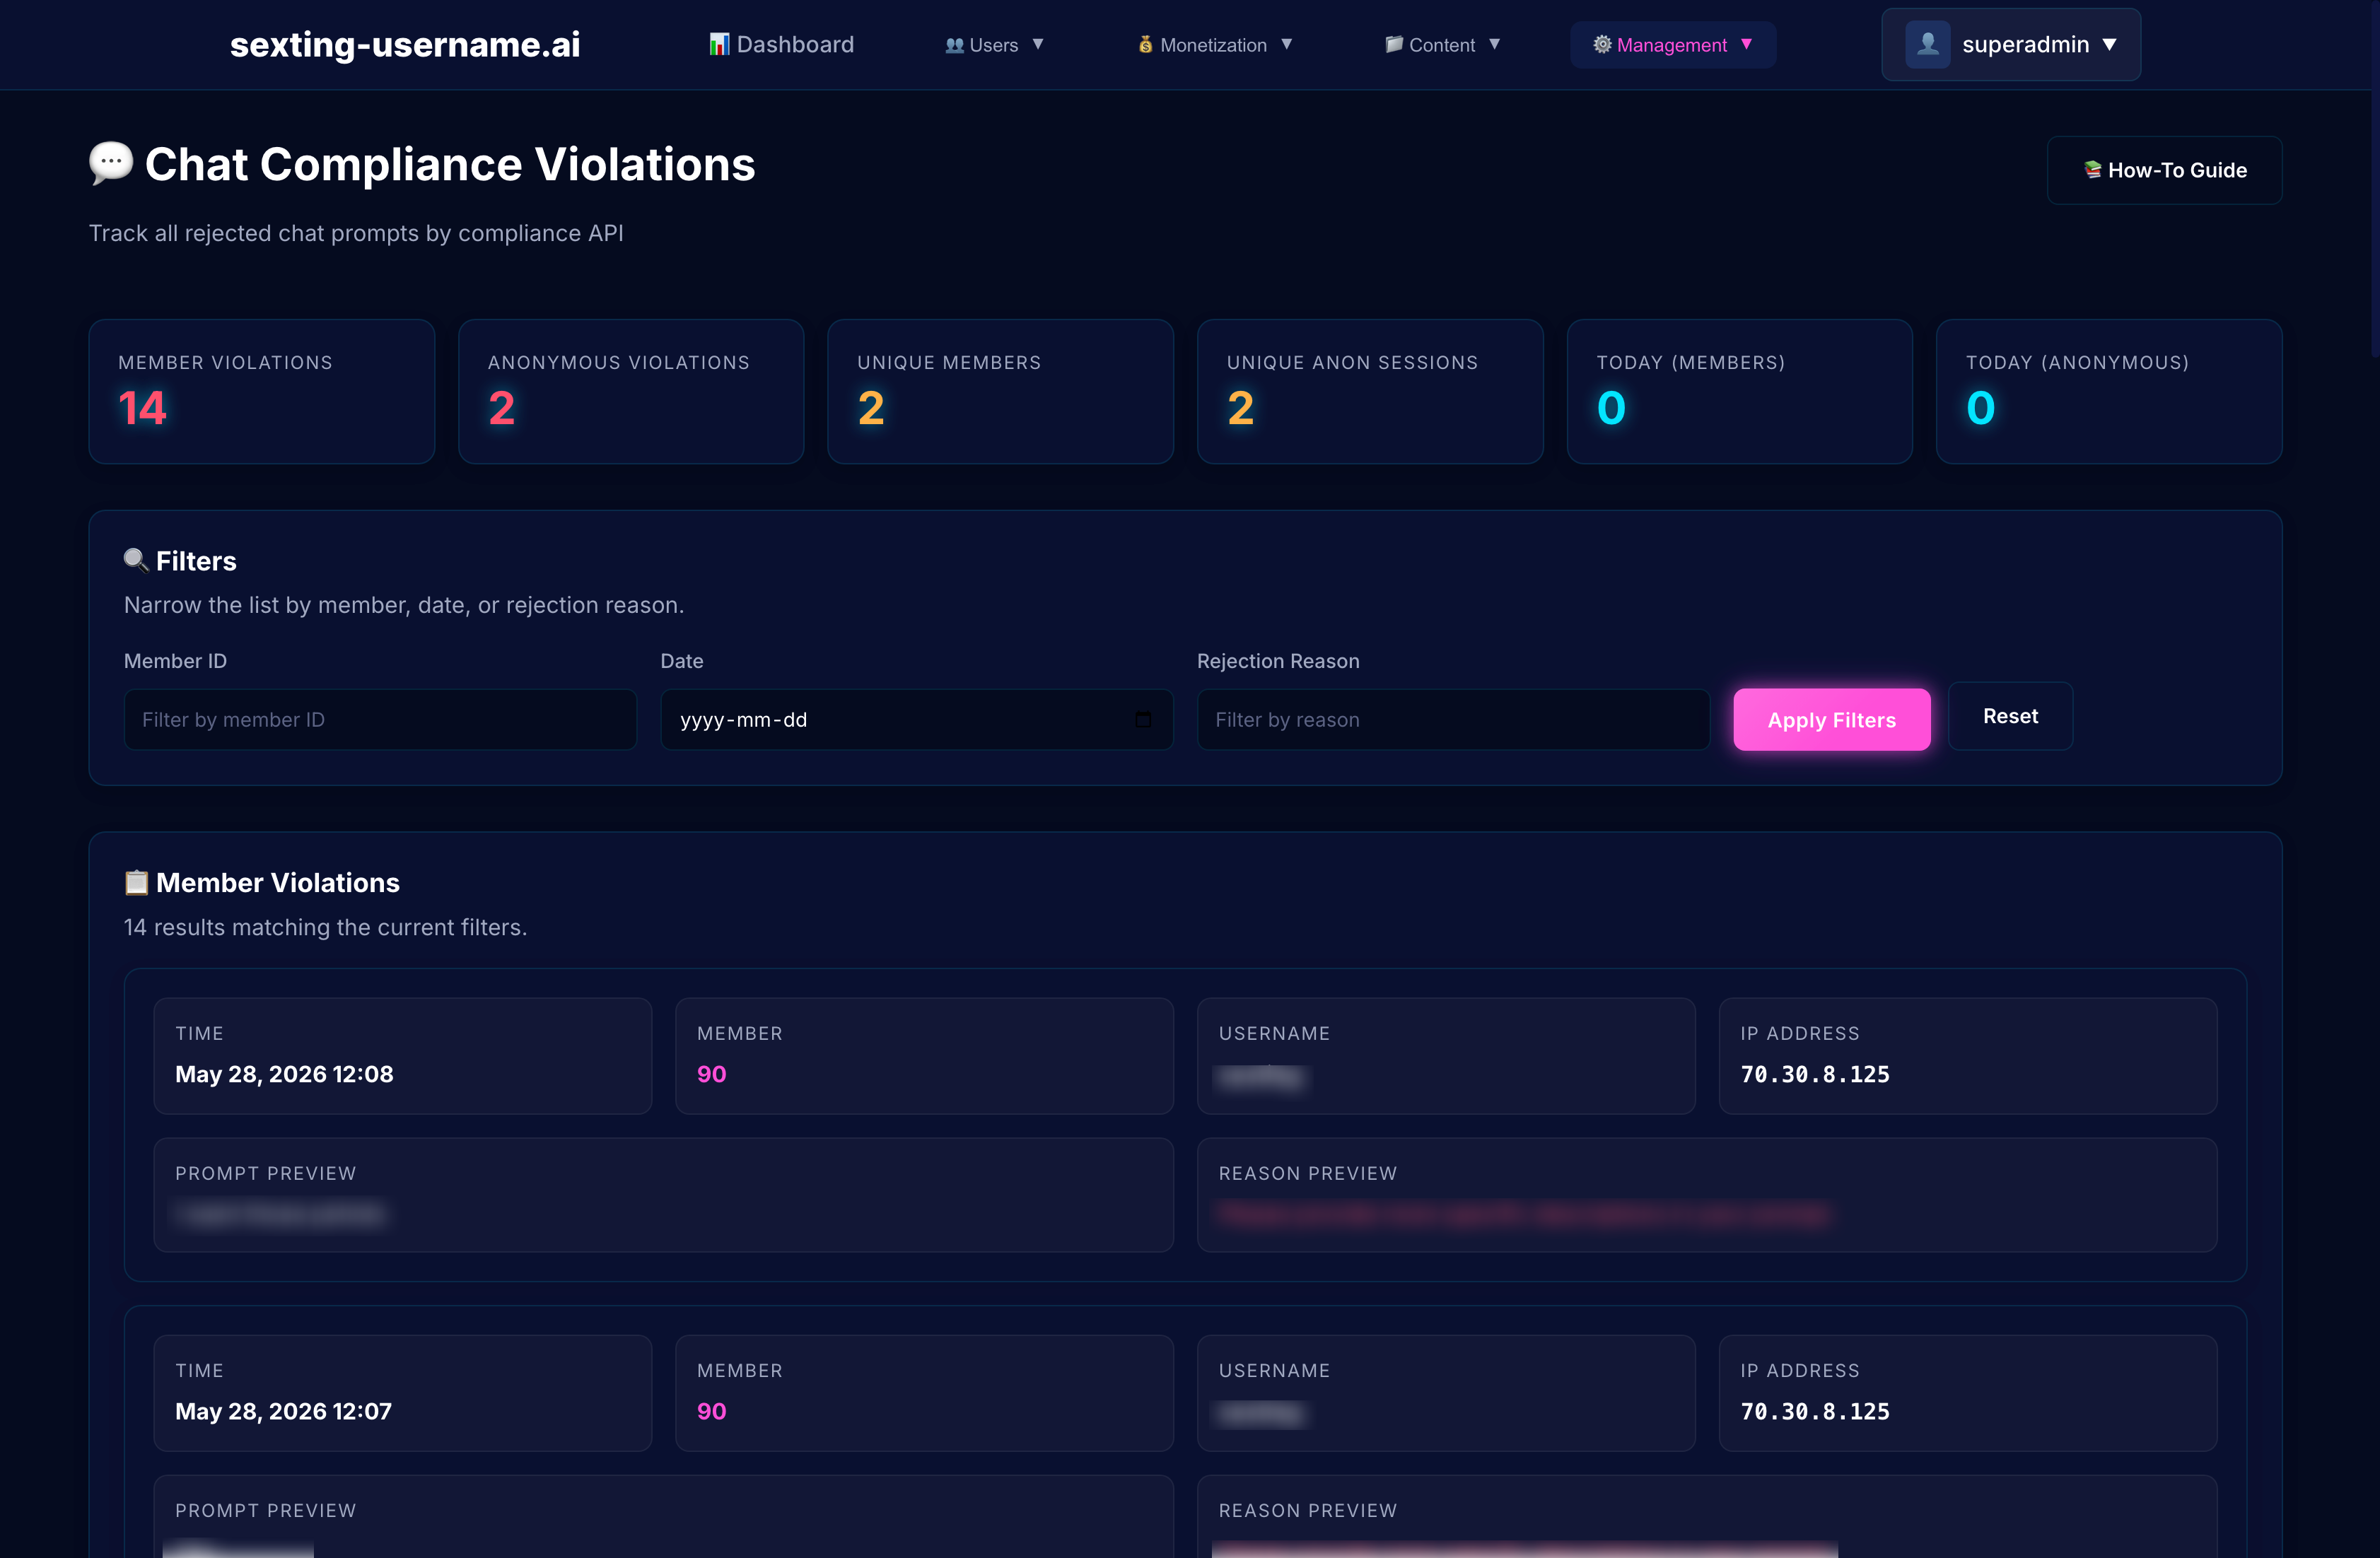Viewport: 2380px width, 1558px height.
Task: Click the Unique Members stat card
Action: [1000, 391]
